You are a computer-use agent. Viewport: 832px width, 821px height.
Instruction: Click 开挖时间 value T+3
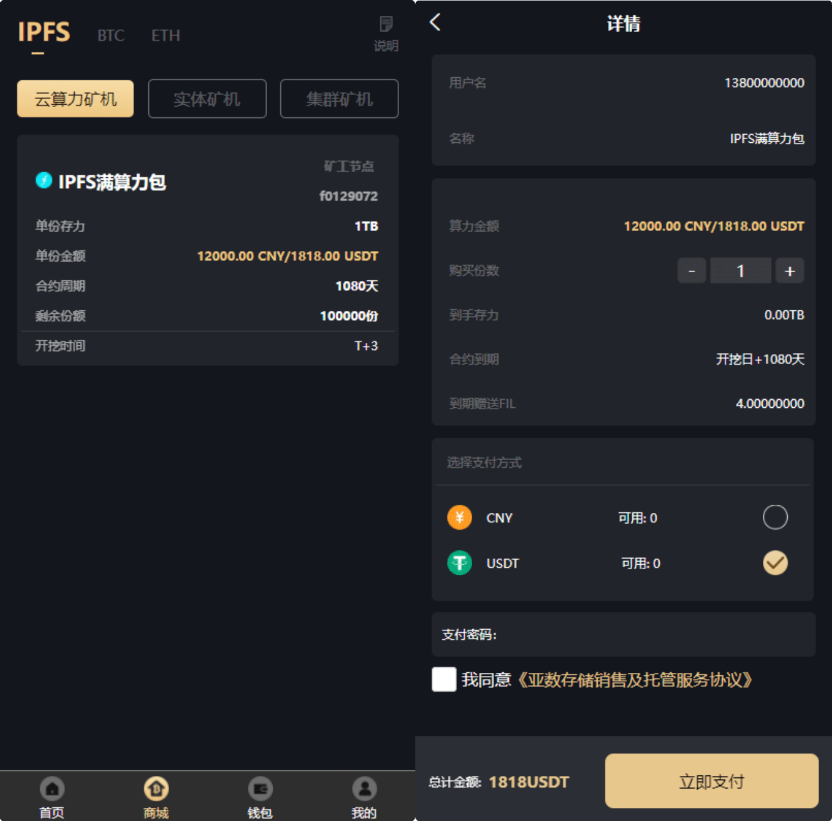coord(366,346)
